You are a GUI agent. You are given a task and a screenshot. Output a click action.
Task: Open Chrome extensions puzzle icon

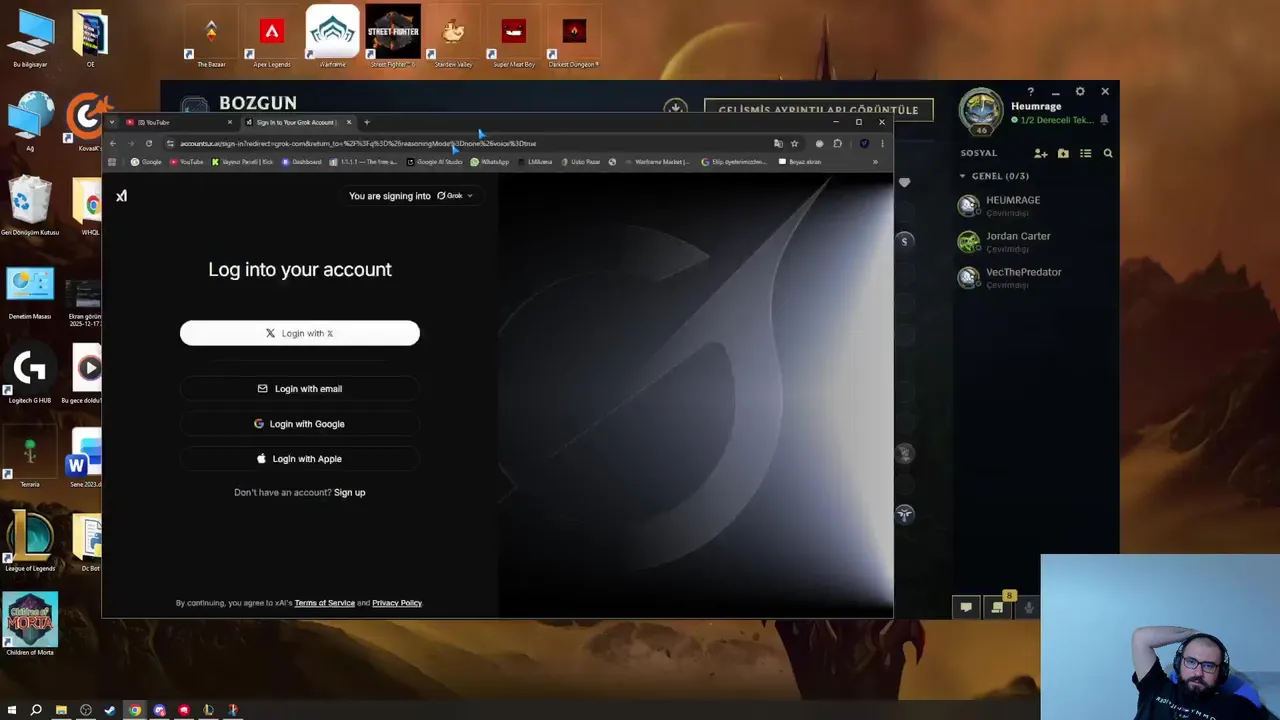pyautogui.click(x=838, y=143)
